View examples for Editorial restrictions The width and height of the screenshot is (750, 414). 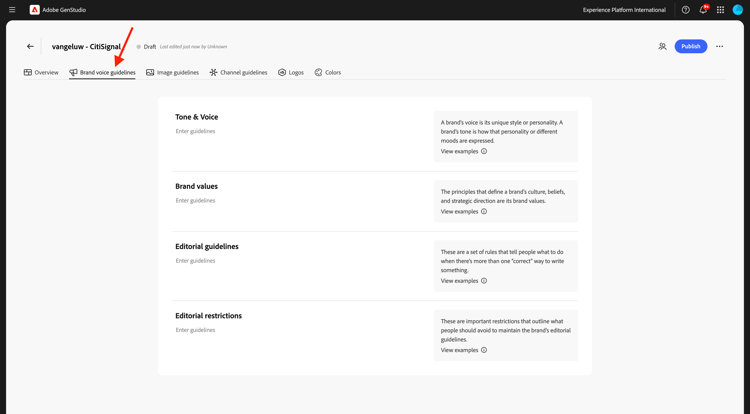pyautogui.click(x=463, y=350)
